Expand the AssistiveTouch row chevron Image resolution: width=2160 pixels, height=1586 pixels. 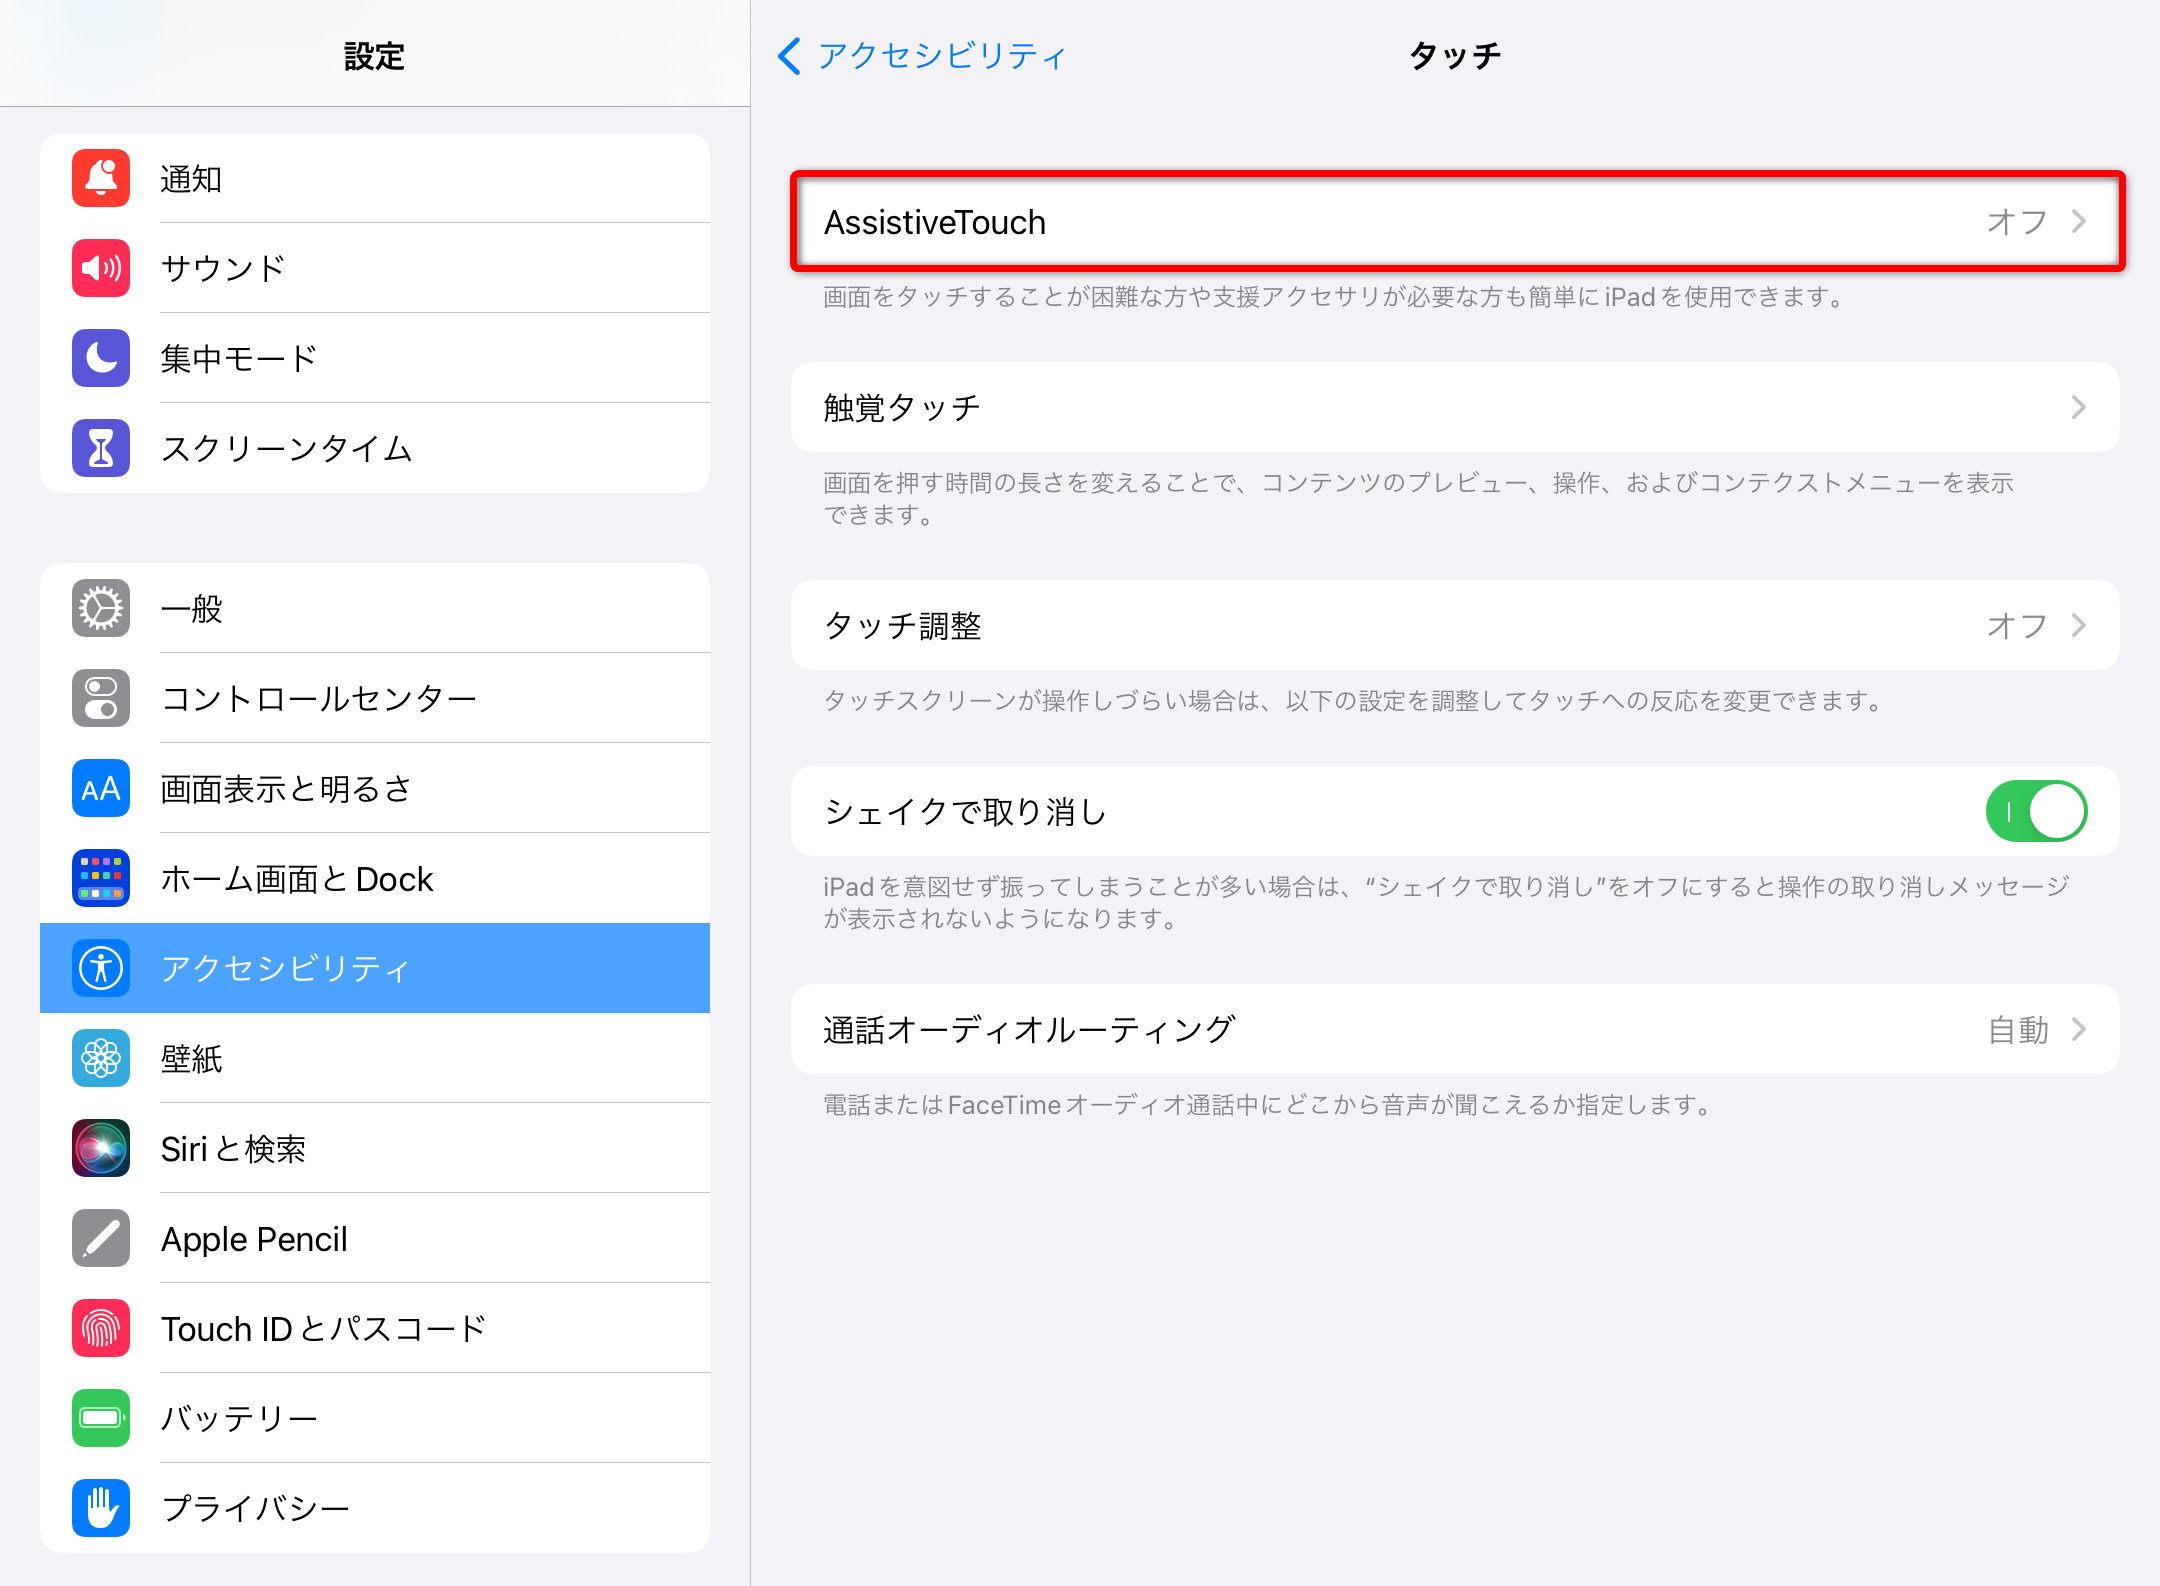pyautogui.click(x=2079, y=221)
